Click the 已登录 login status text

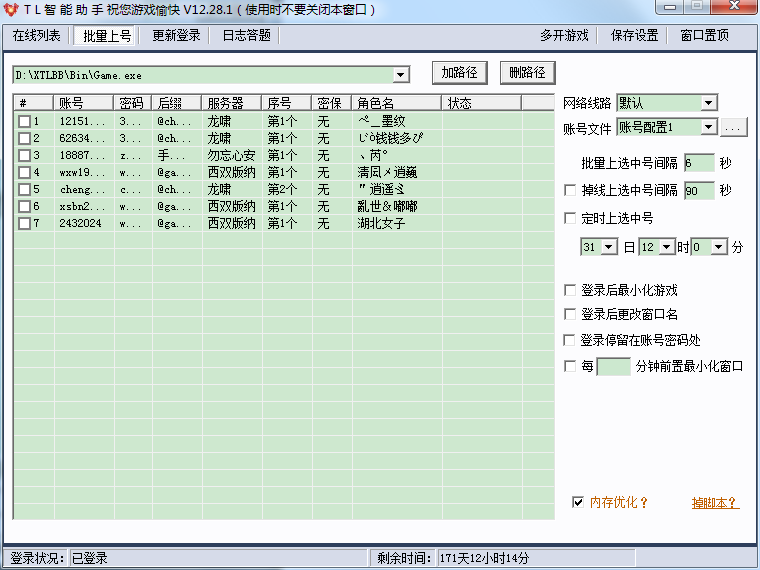pos(89,558)
